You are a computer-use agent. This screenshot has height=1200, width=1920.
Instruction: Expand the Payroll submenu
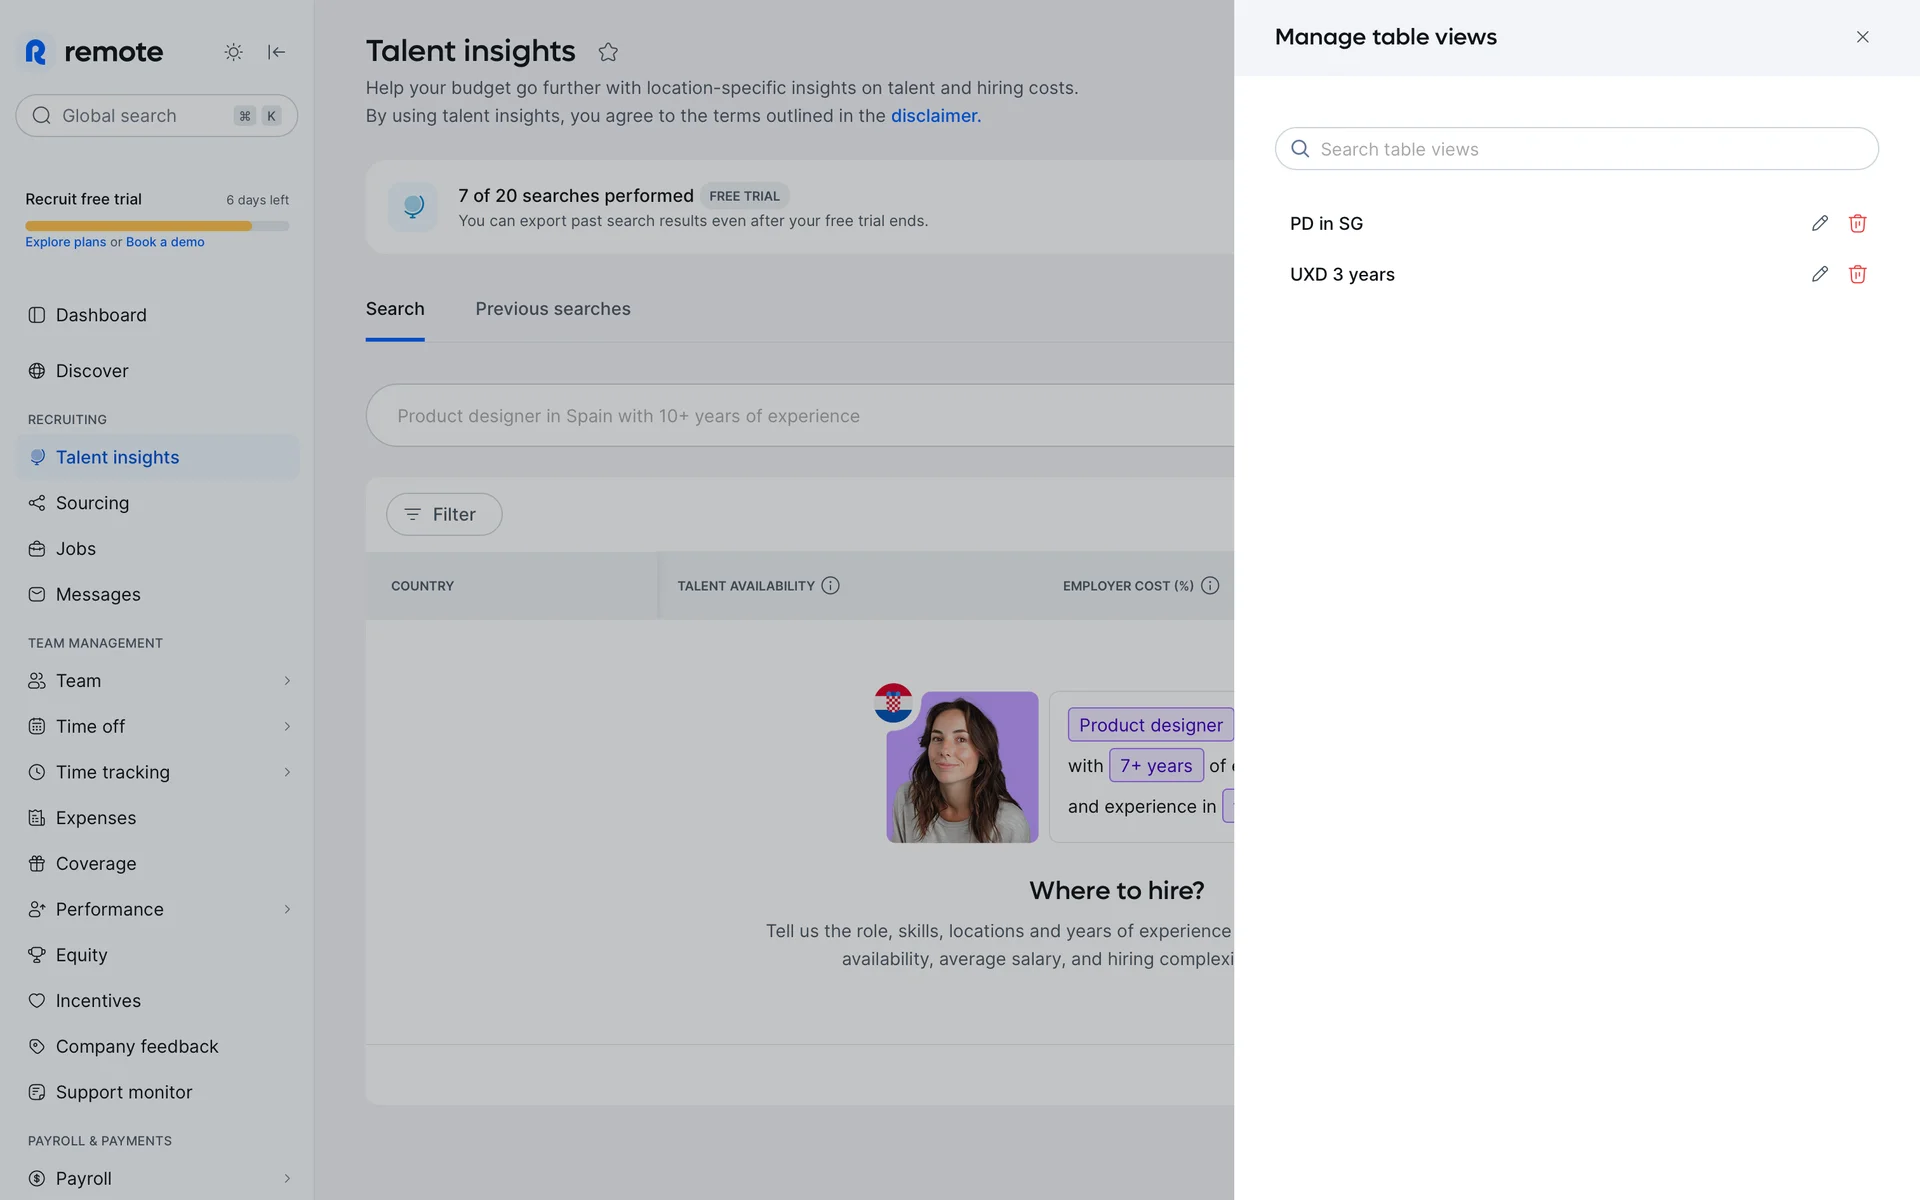tap(287, 1178)
